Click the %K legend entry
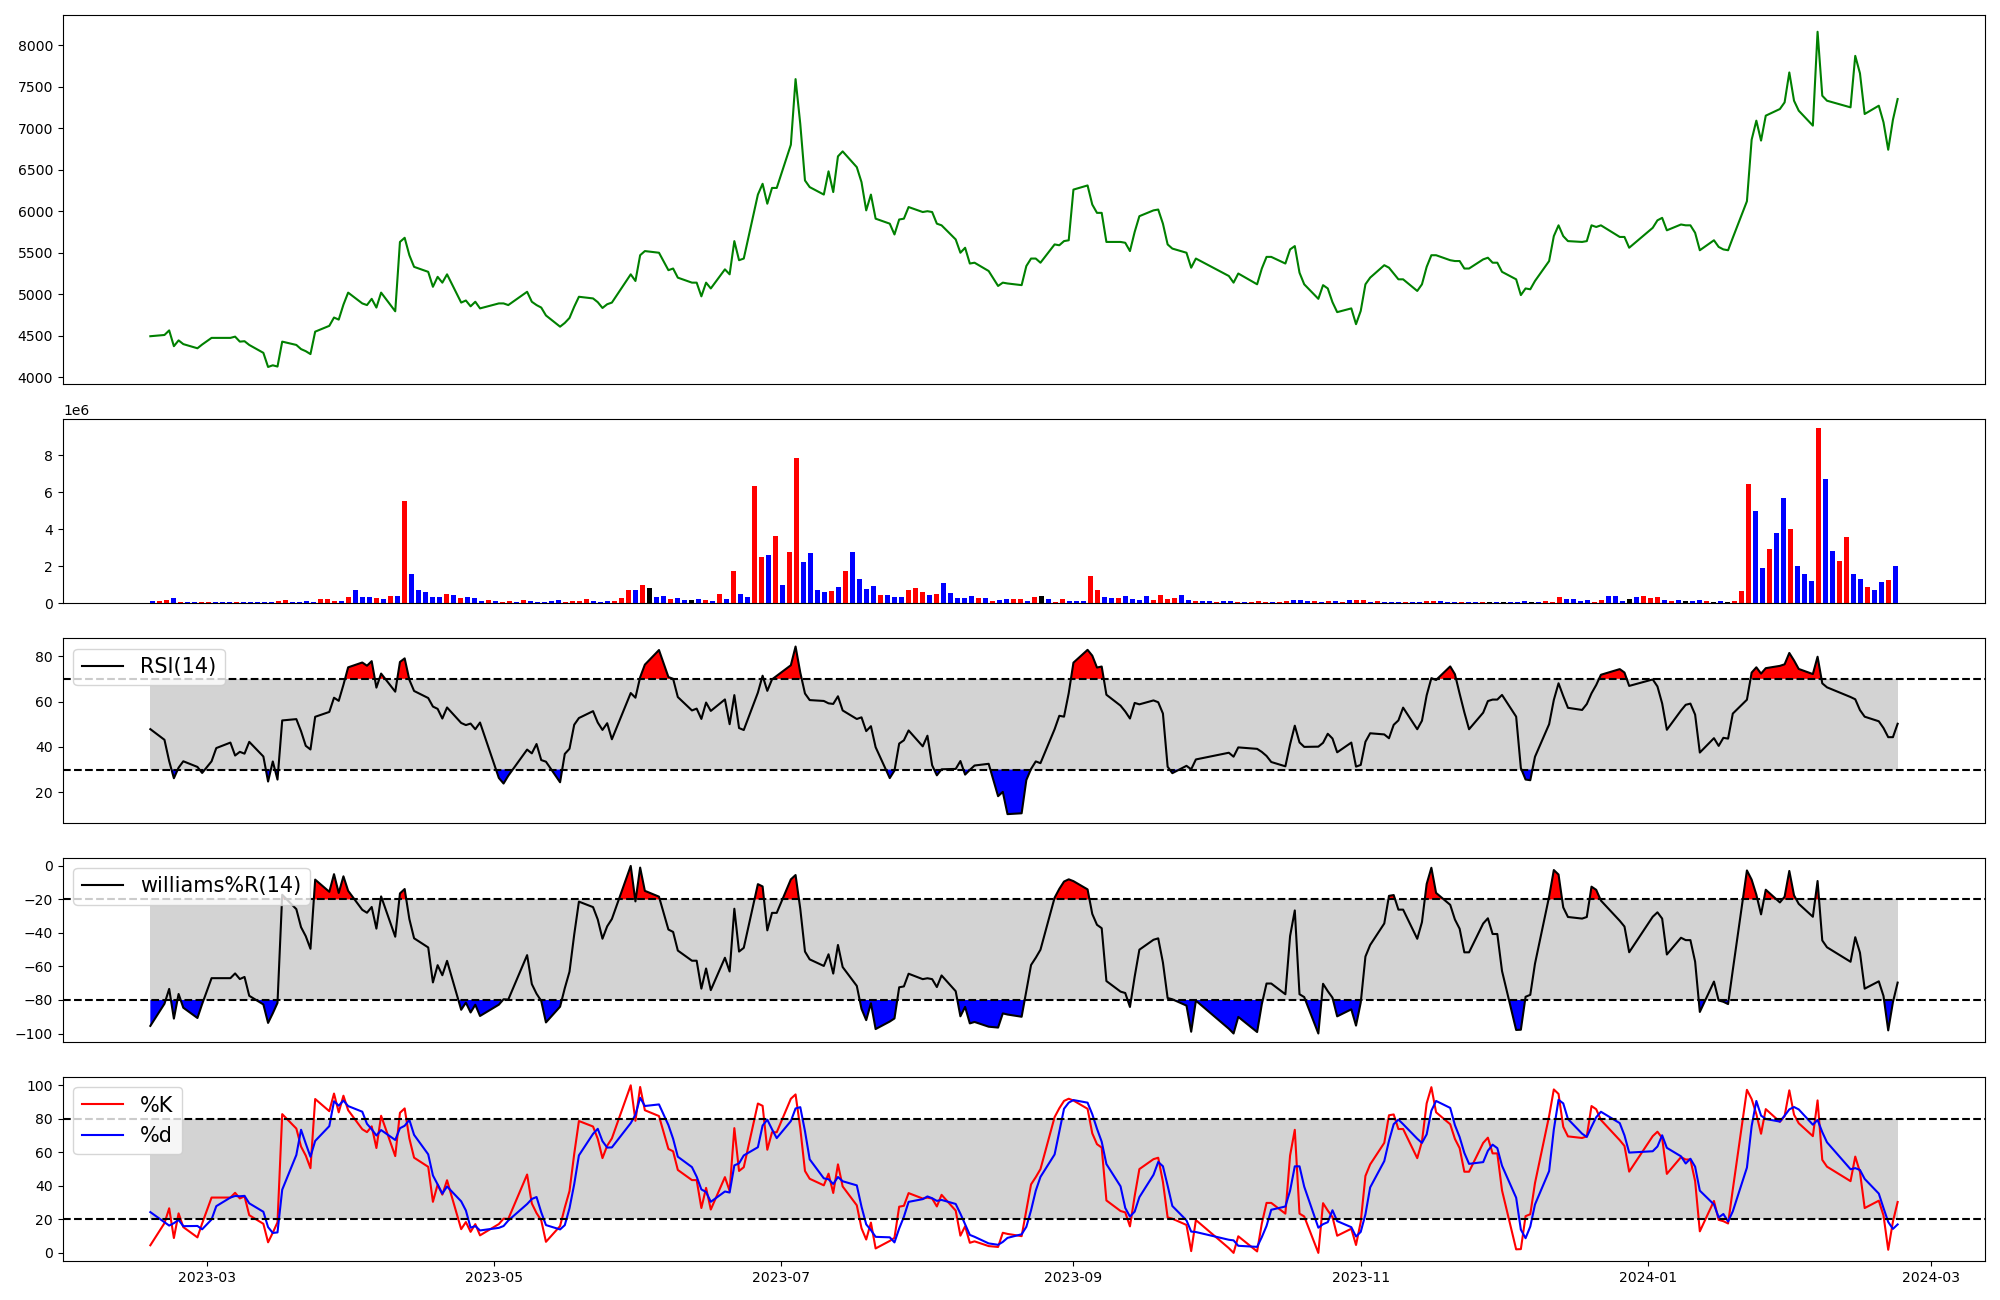This screenshot has height=1300, width=2000. coord(156,1105)
